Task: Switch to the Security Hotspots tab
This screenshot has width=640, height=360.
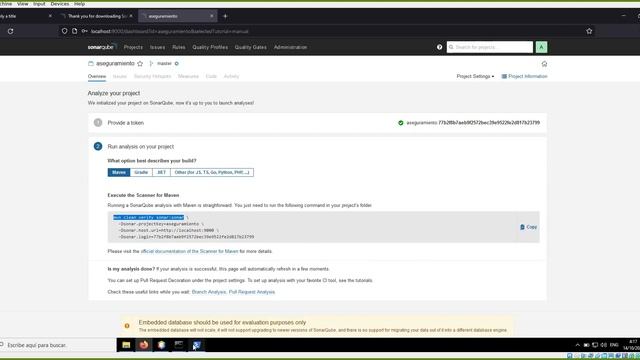Action: pos(152,76)
